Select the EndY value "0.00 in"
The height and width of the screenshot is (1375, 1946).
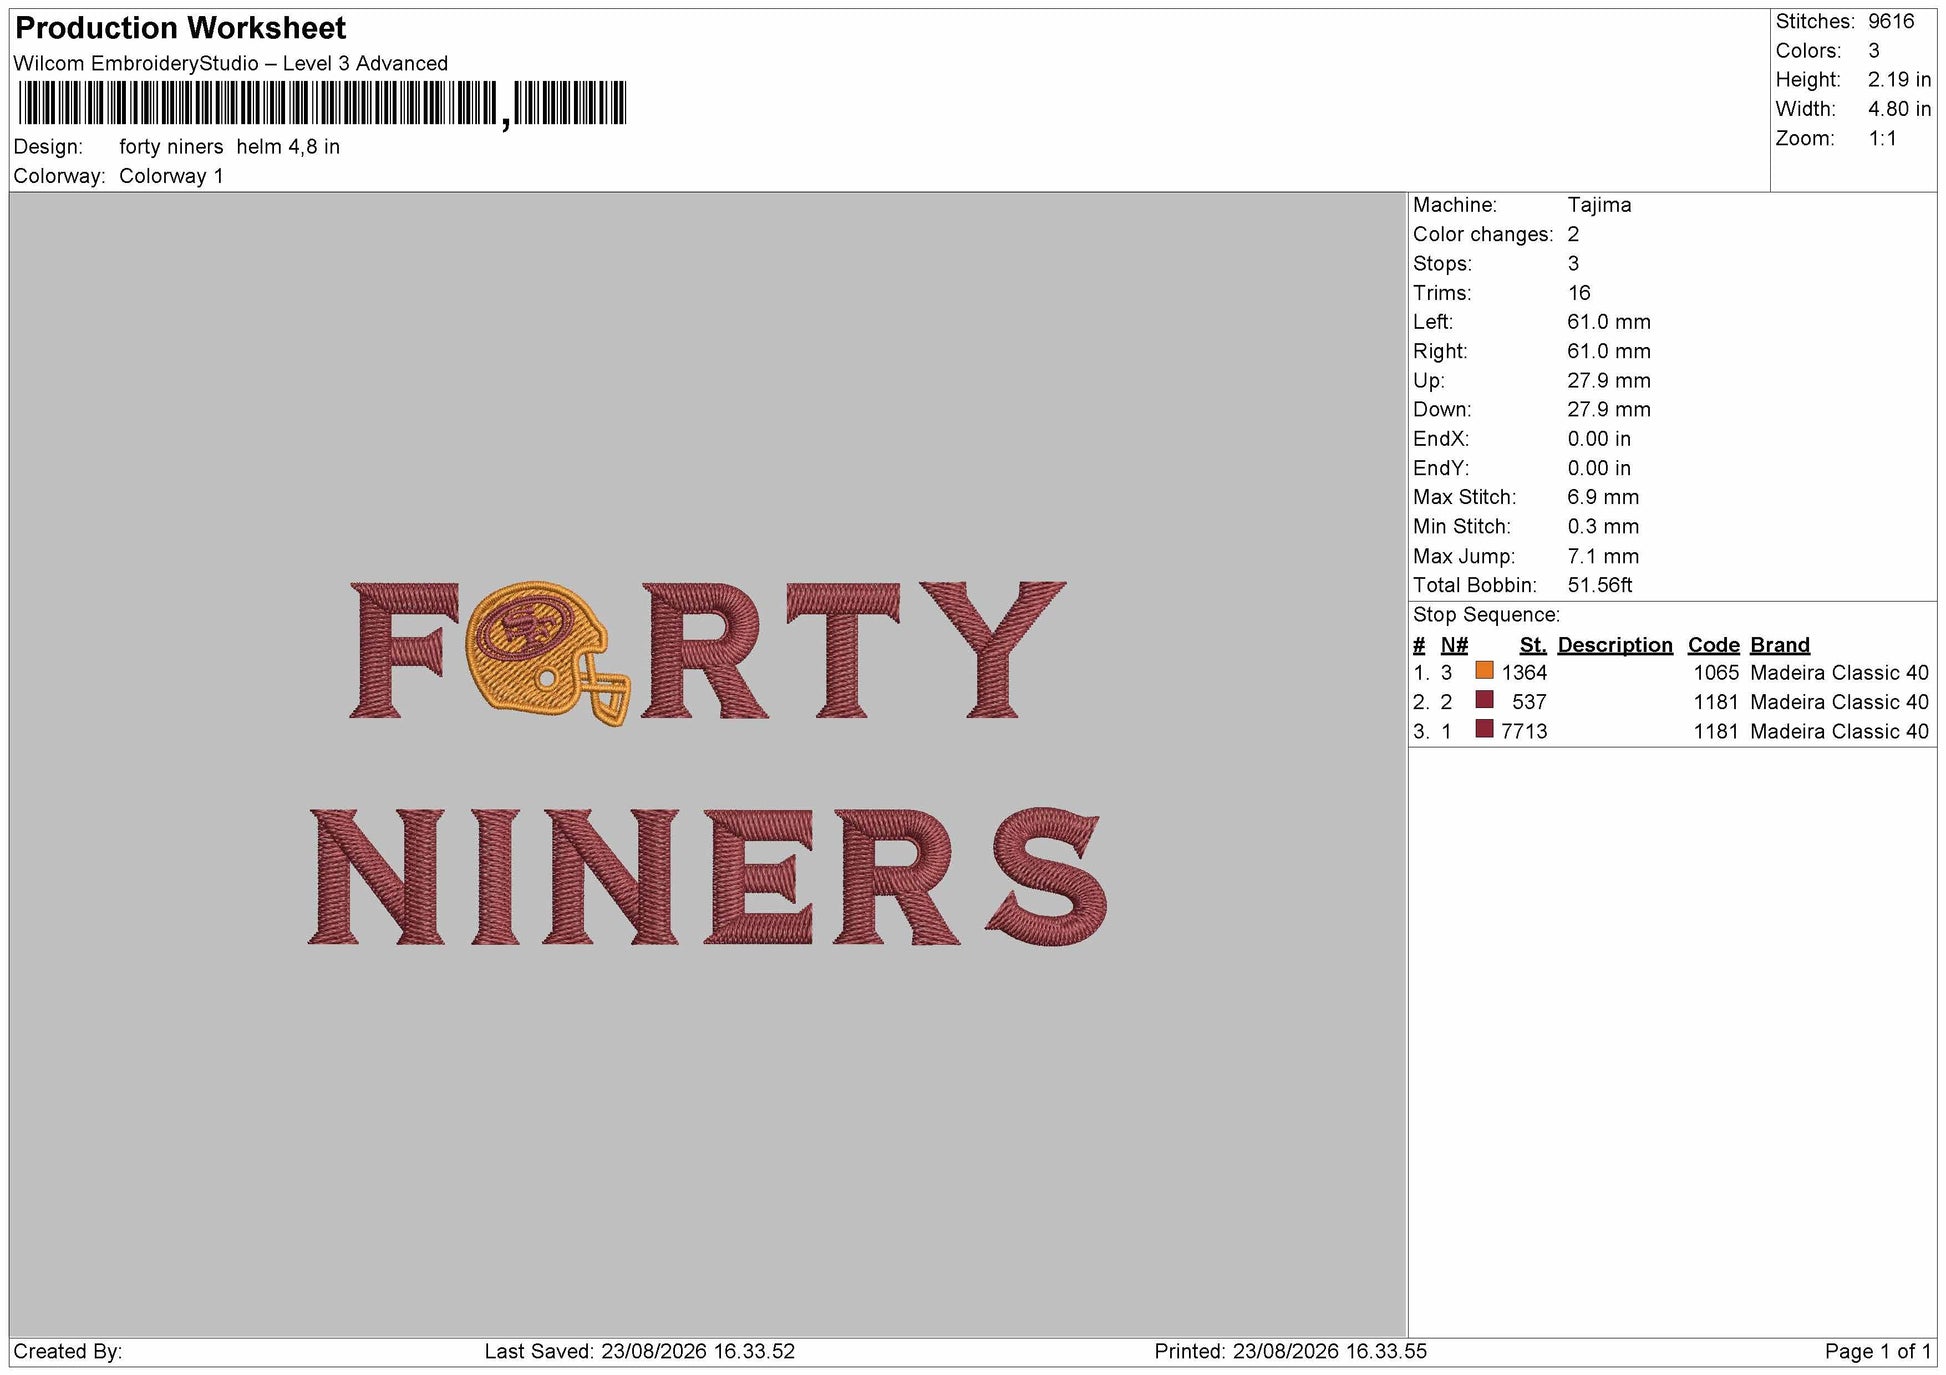click(x=1599, y=468)
